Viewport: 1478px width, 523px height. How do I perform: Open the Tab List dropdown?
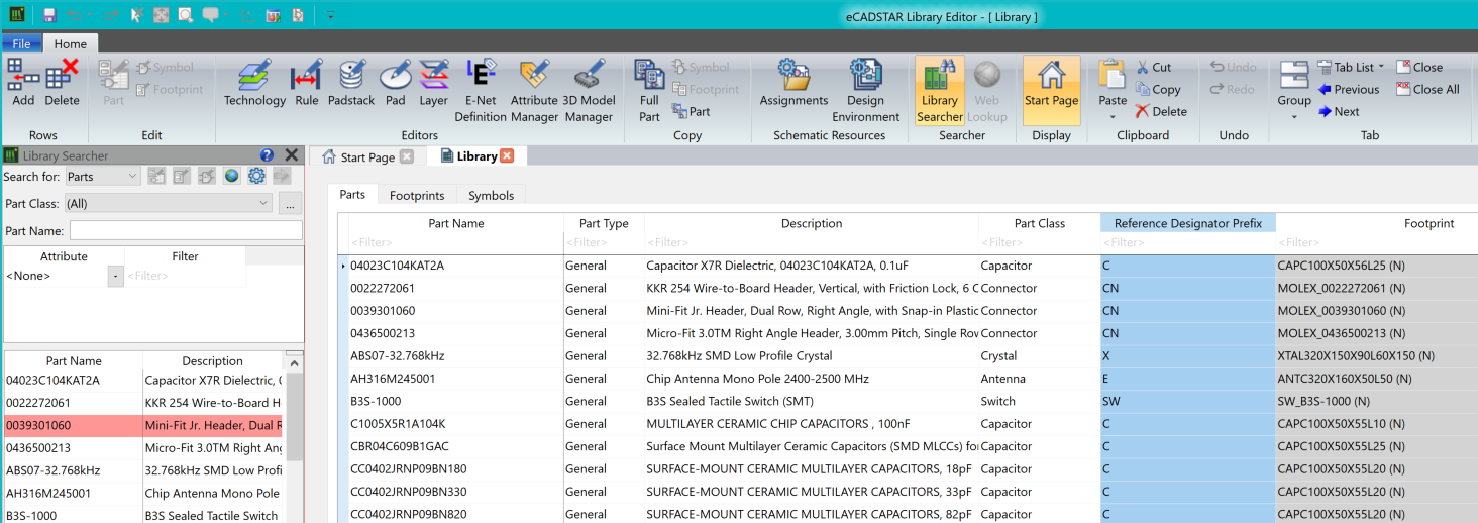pos(1351,67)
